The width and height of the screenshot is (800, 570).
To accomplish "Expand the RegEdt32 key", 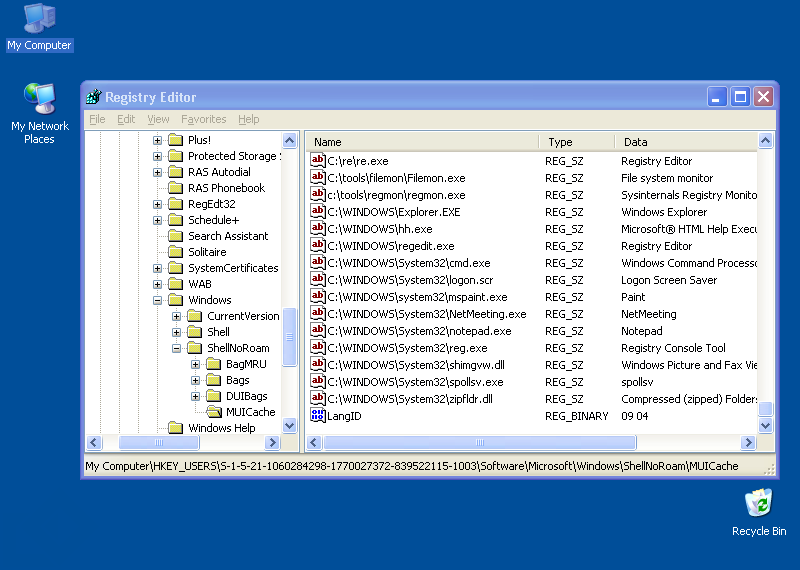I will pos(157,204).
